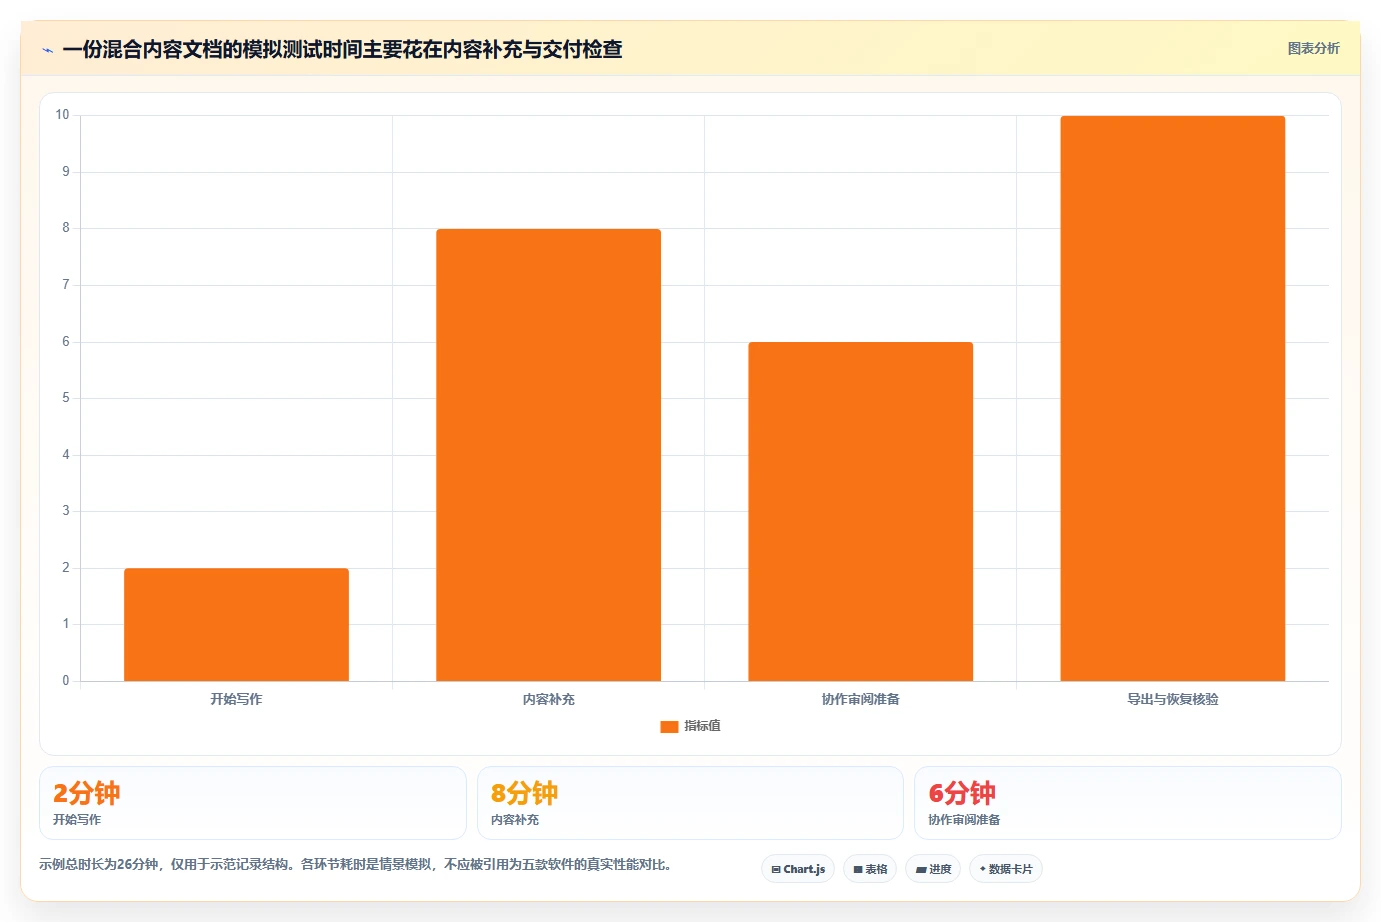
Task: Click the 开始写作 bar in chart
Action: coord(236,625)
